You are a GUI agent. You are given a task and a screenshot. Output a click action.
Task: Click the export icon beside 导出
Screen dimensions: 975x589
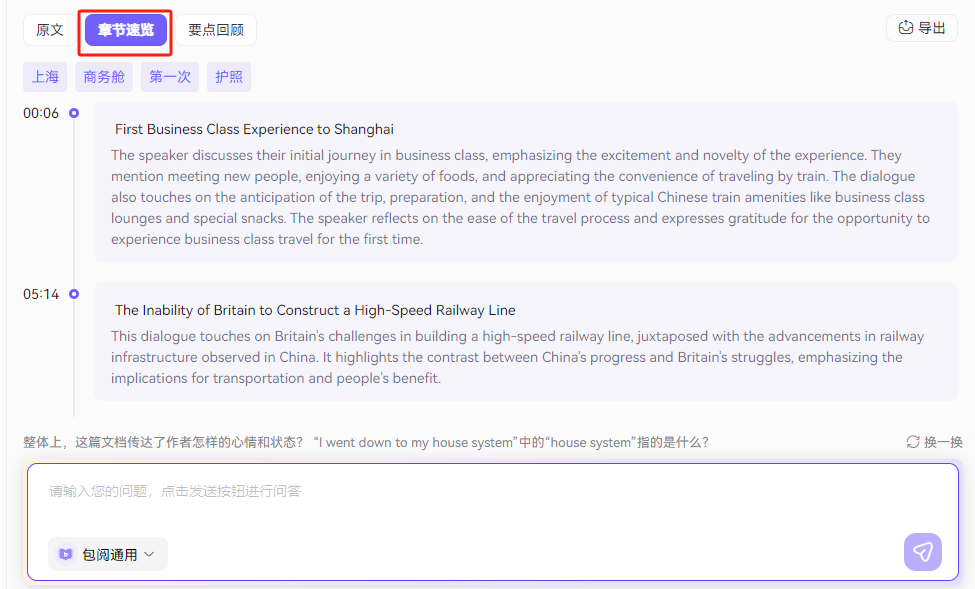[905, 27]
